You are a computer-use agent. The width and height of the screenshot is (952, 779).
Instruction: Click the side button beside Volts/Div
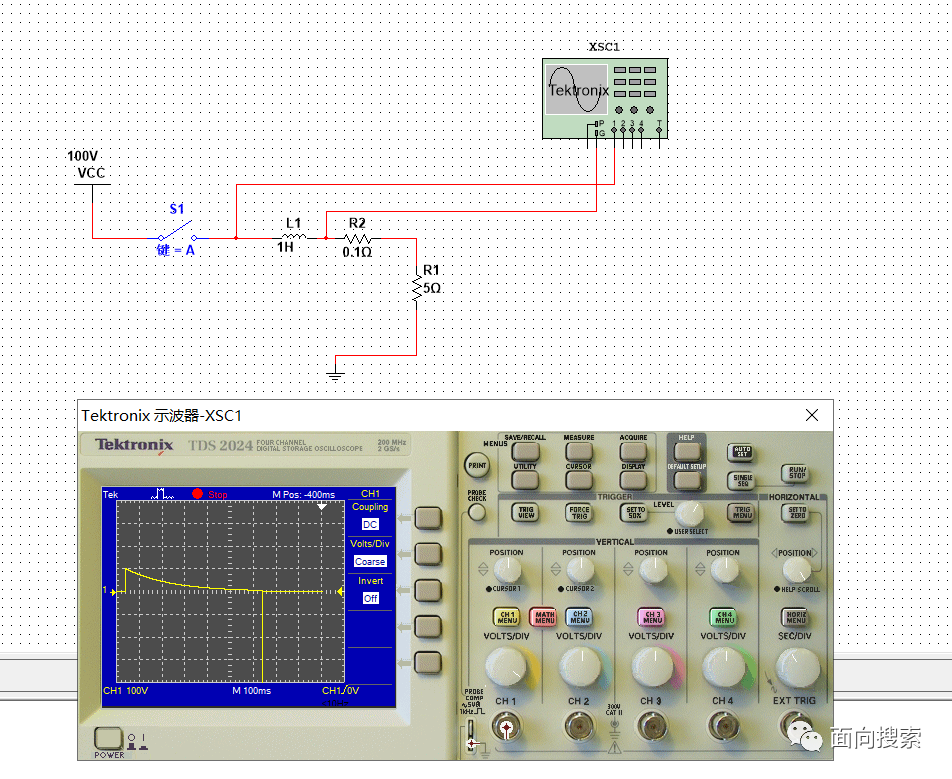coord(428,554)
